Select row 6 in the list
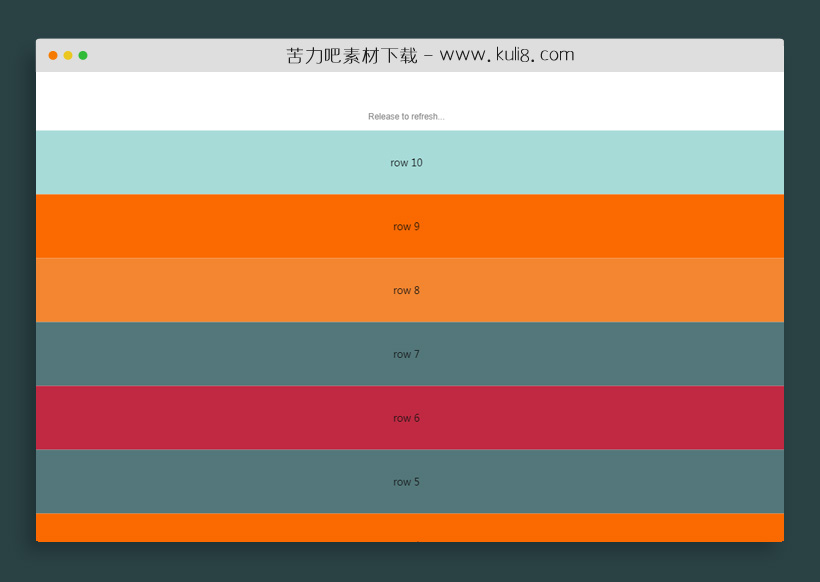820x582 pixels. coord(406,418)
